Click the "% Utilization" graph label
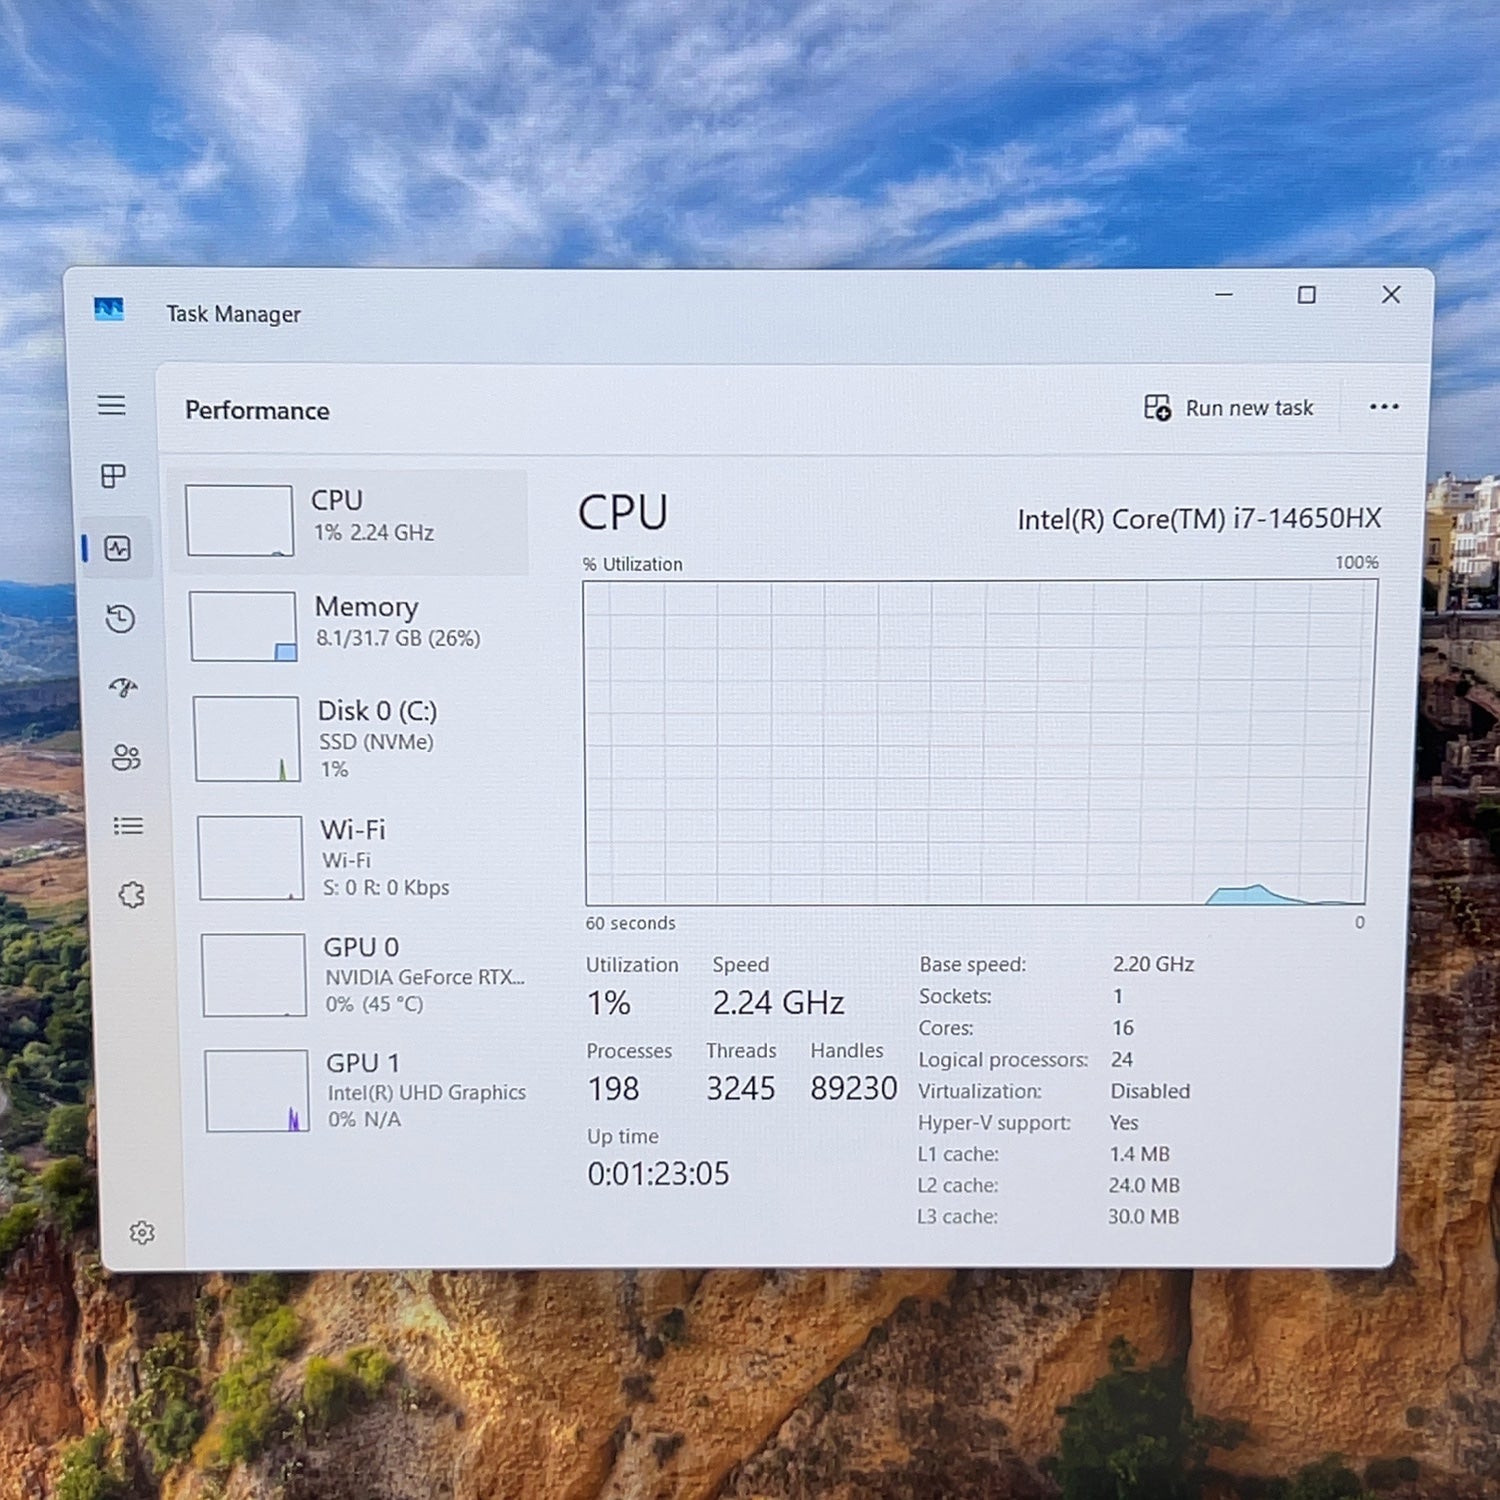Image resolution: width=1500 pixels, height=1500 pixels. [633, 564]
